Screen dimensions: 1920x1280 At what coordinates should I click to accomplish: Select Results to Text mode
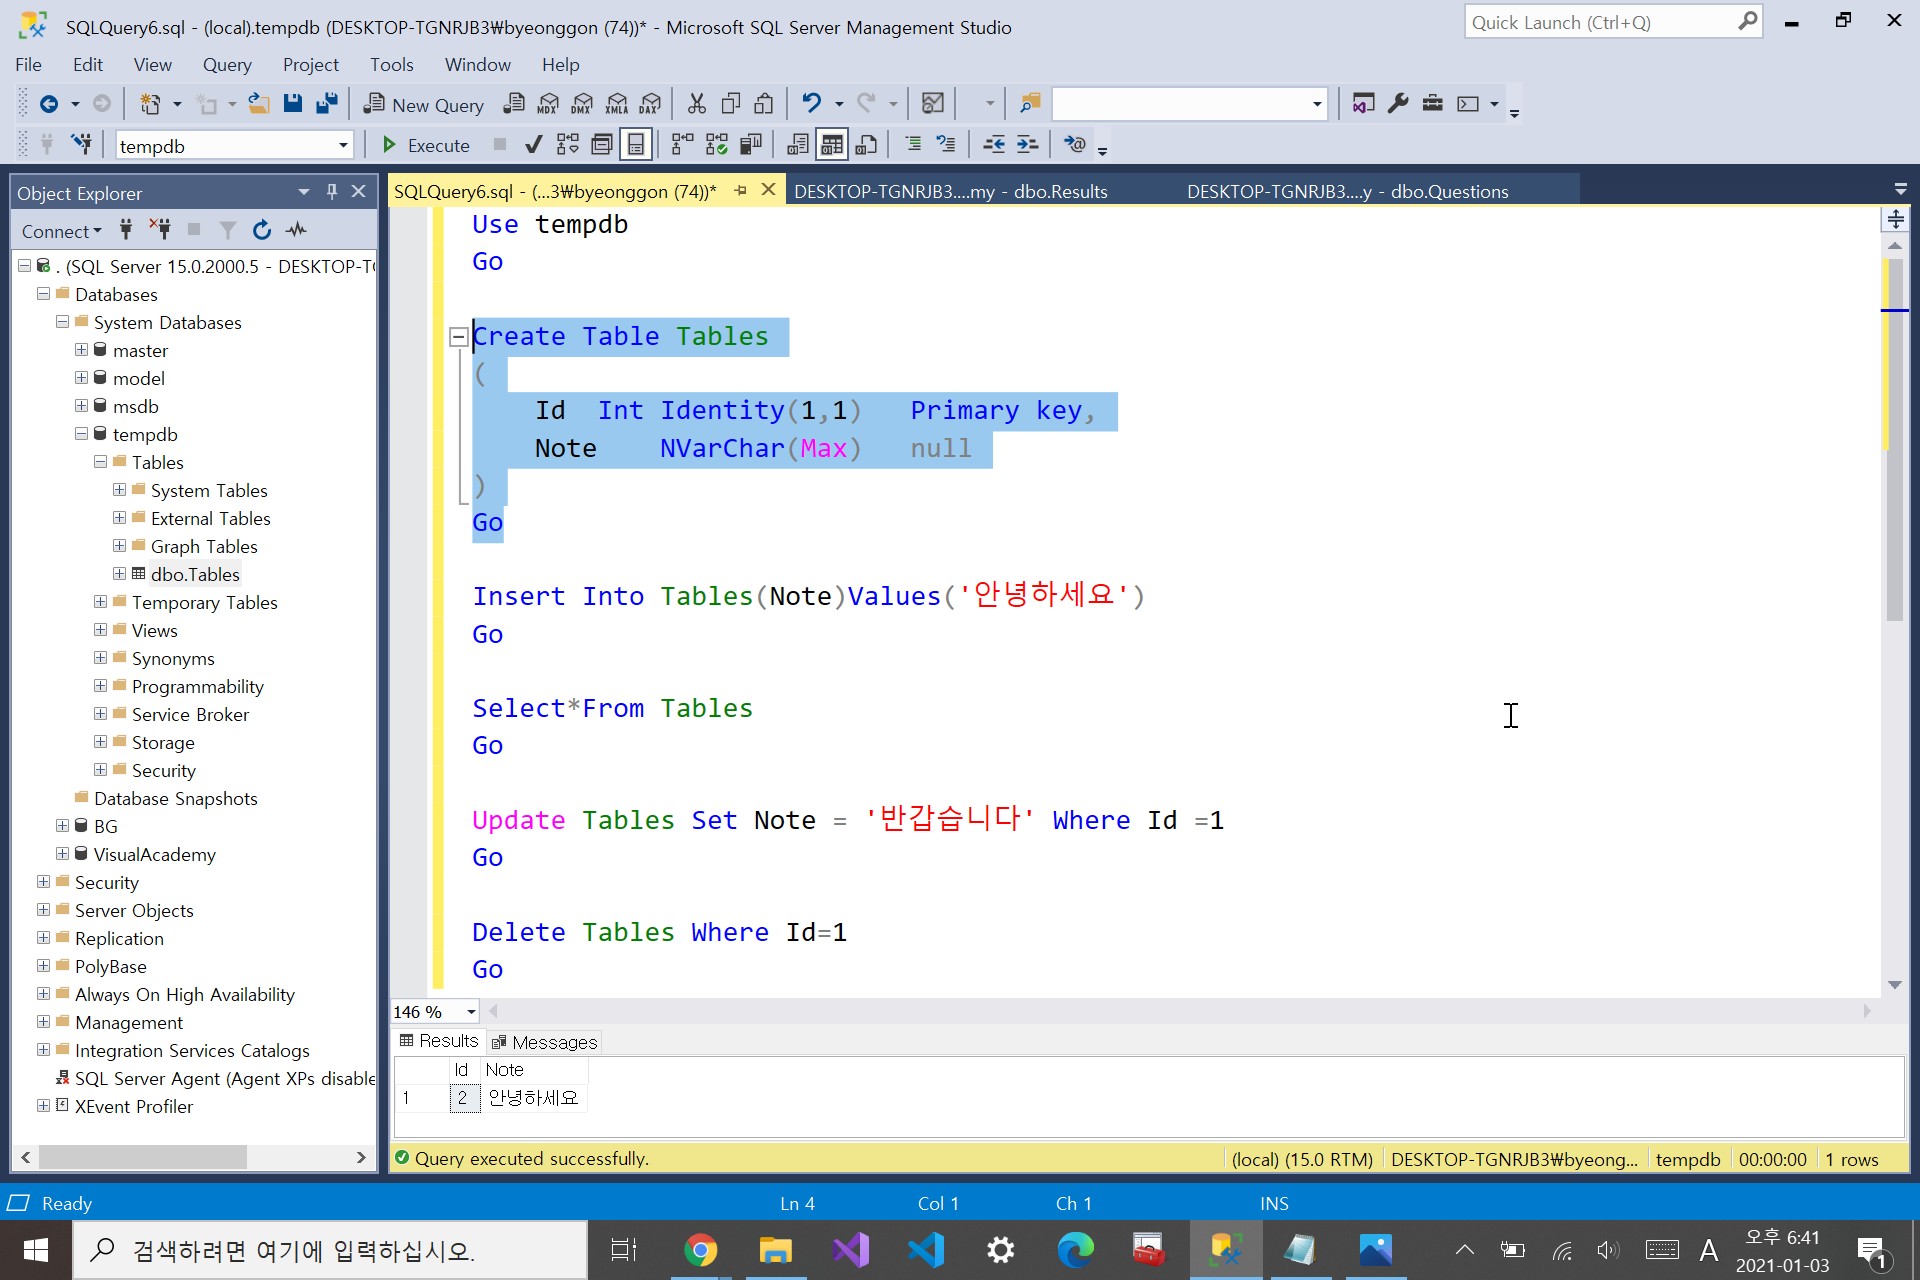(798, 145)
